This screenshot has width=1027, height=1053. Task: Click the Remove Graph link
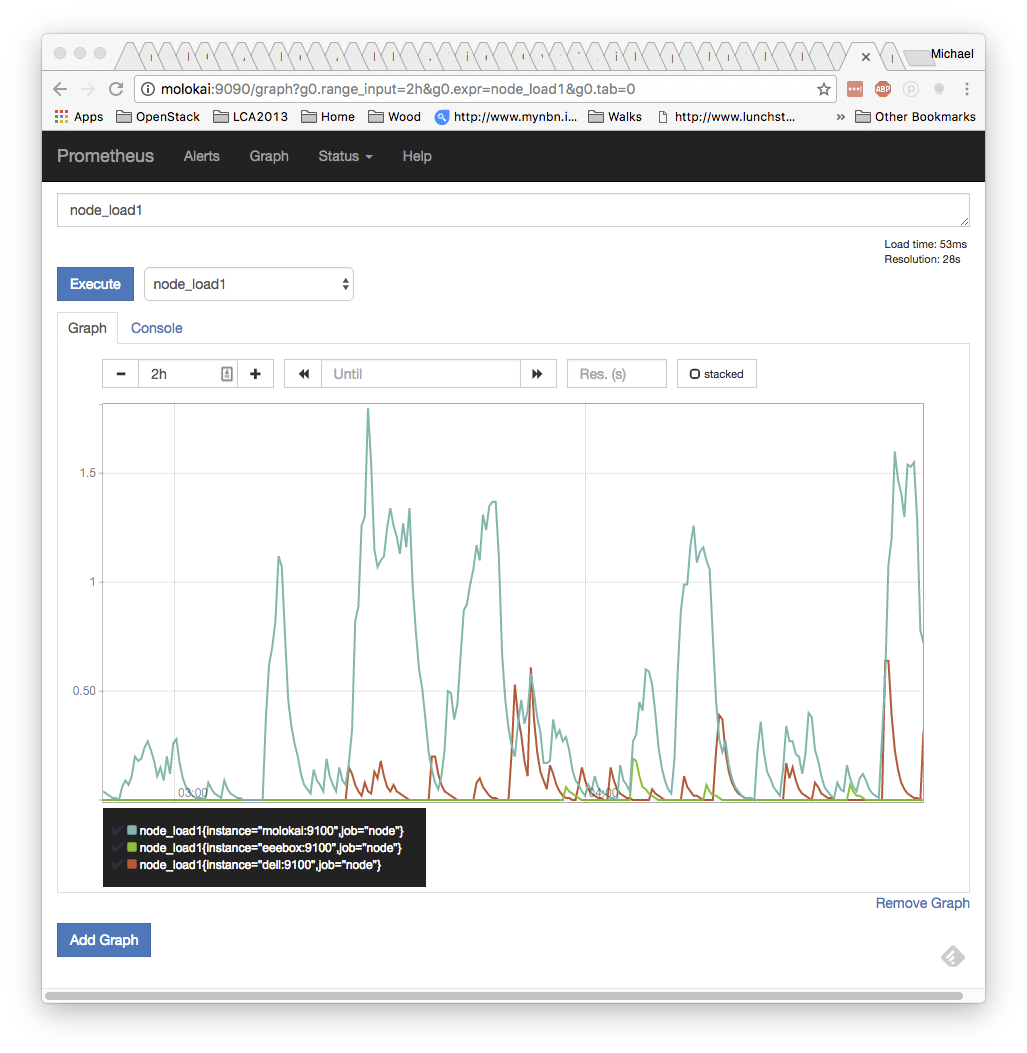coord(922,903)
